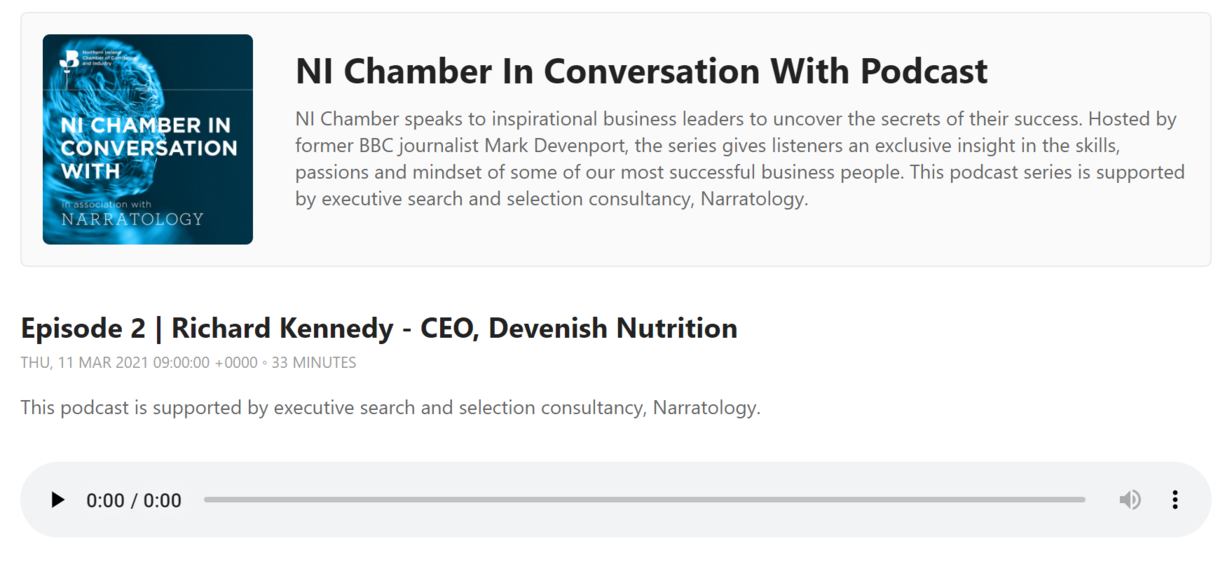Click the white NI CHAMBER IN CONVERSATION WITH cover text
Screen dimensions: 1232x569
[x=148, y=148]
